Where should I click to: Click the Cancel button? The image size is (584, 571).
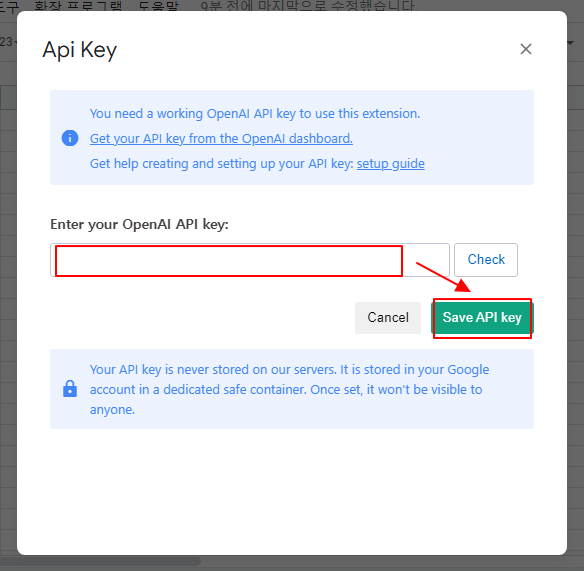click(388, 317)
